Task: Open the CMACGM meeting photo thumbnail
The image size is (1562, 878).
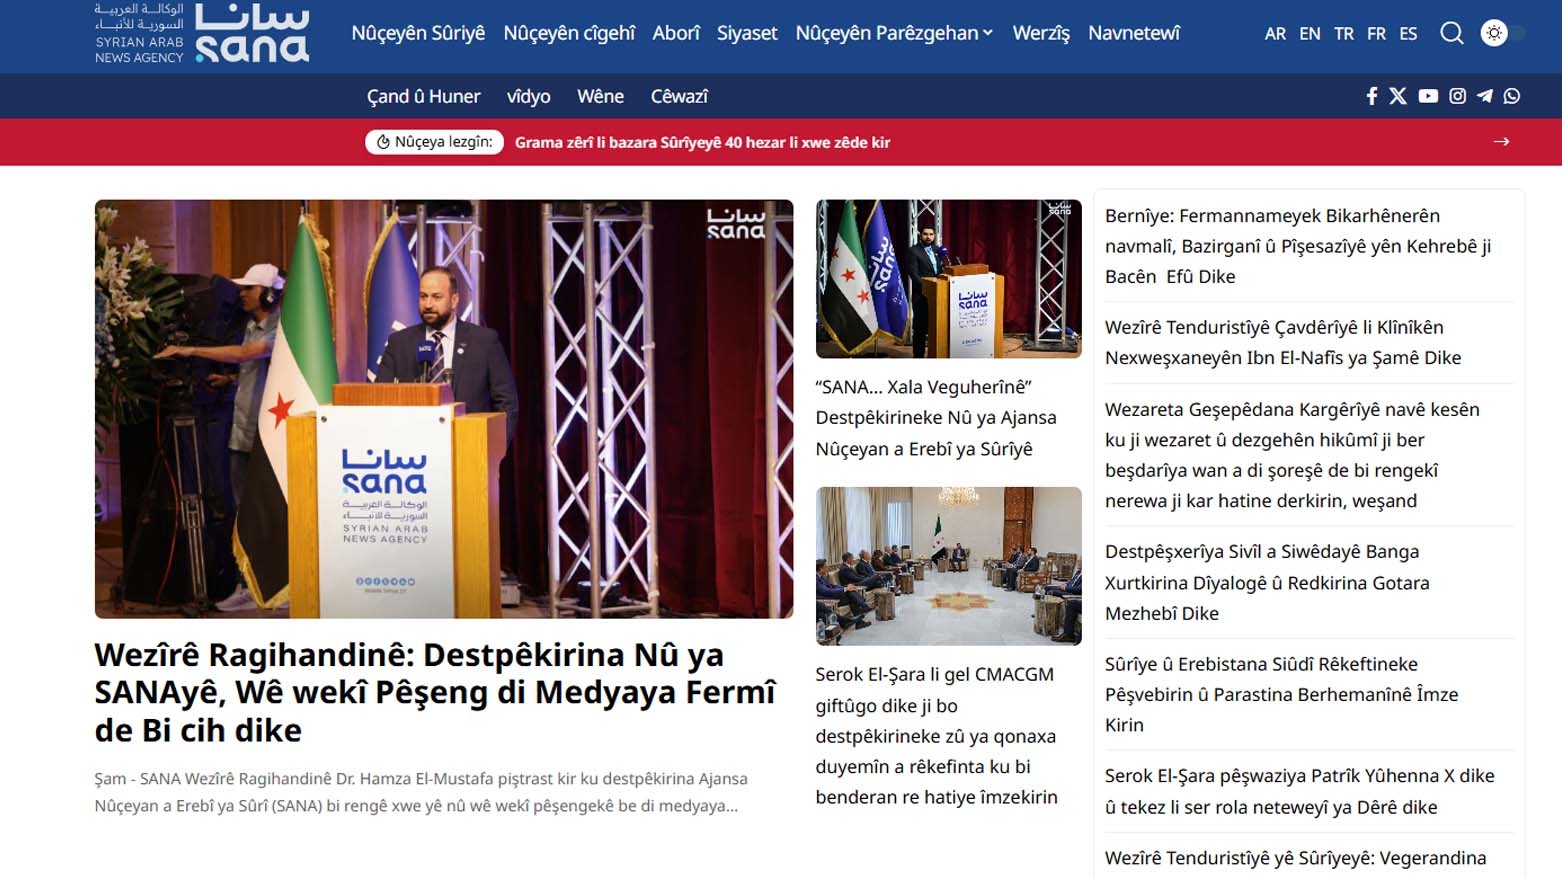Action: pos(948,566)
